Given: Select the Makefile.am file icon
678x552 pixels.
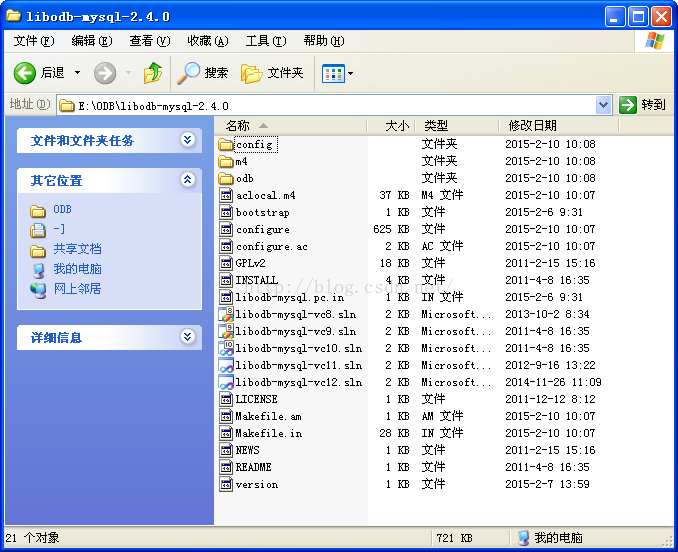Looking at the screenshot, I should pos(226,416).
